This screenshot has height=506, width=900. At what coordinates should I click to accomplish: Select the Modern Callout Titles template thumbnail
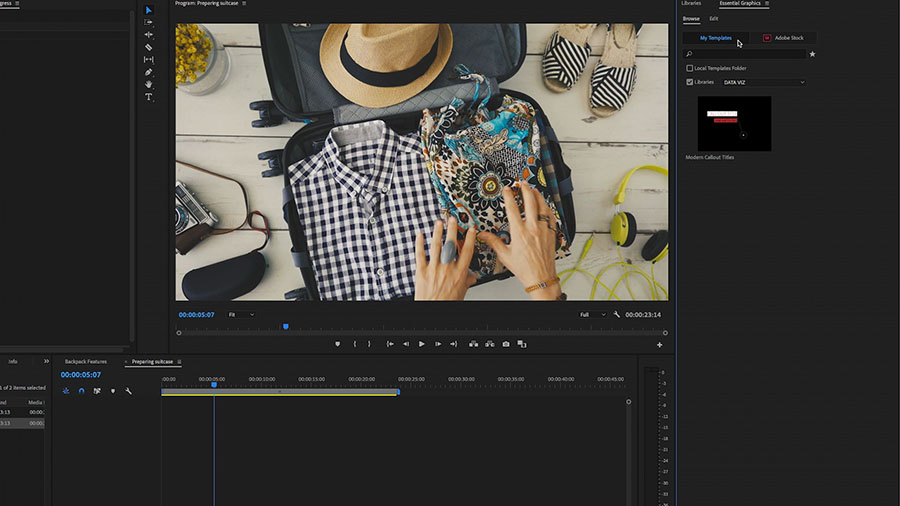coord(734,123)
